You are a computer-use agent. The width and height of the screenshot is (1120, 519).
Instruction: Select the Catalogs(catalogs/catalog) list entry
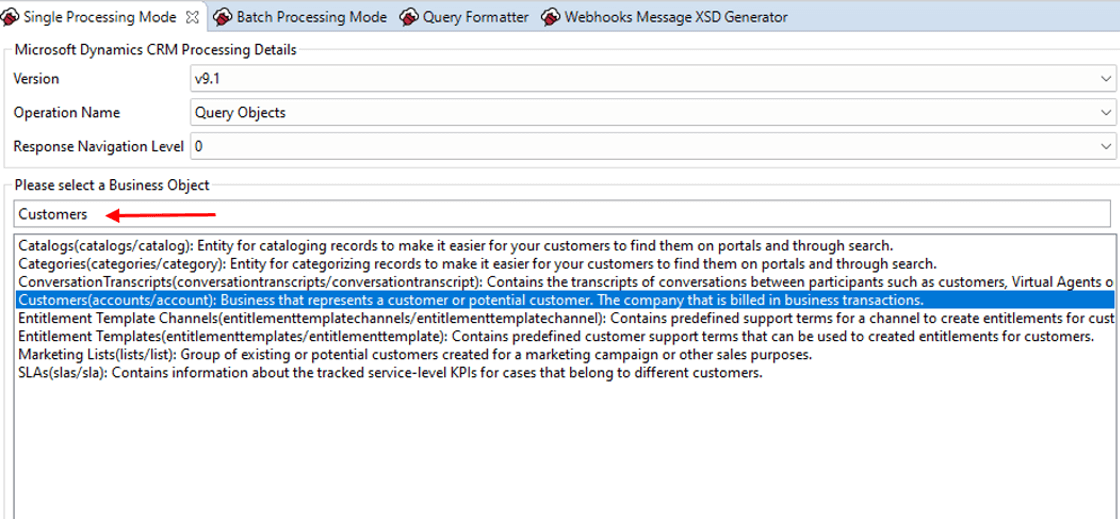564,246
